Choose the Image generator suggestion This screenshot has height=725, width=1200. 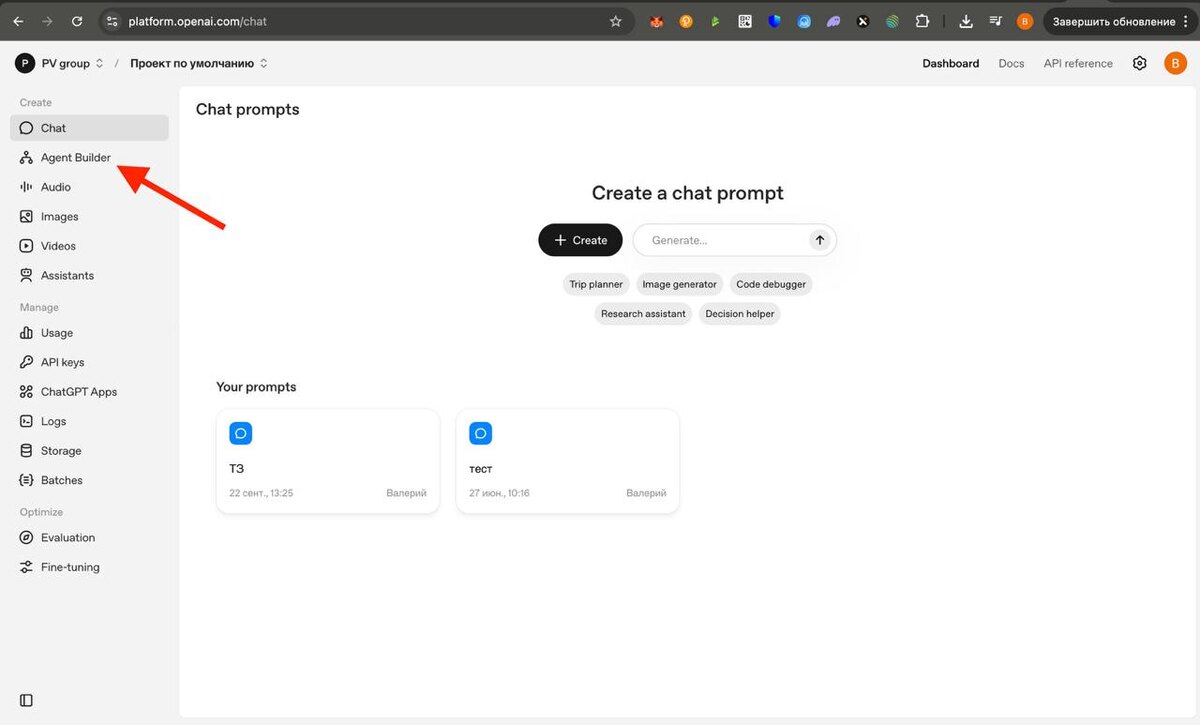[x=680, y=284]
